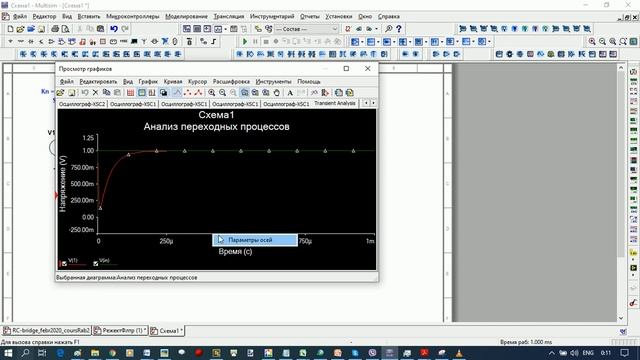The height and width of the screenshot is (360, 640).
Task: Click the find magnifier icon near help
Action: click(x=389, y=29)
